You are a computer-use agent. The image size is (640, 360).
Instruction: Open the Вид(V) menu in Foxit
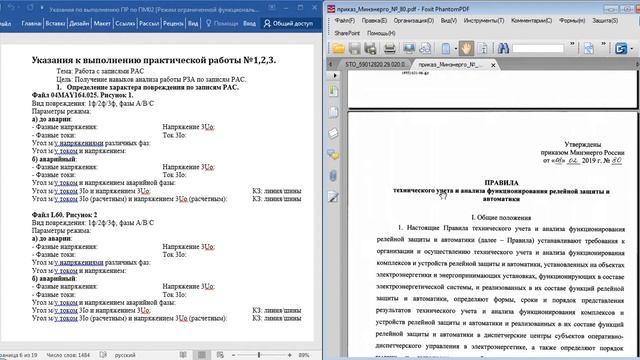(449, 20)
